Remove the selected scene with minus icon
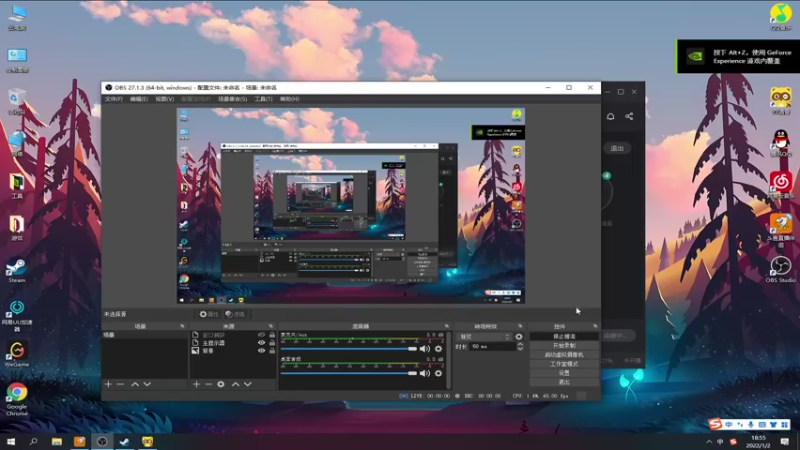 click(120, 384)
